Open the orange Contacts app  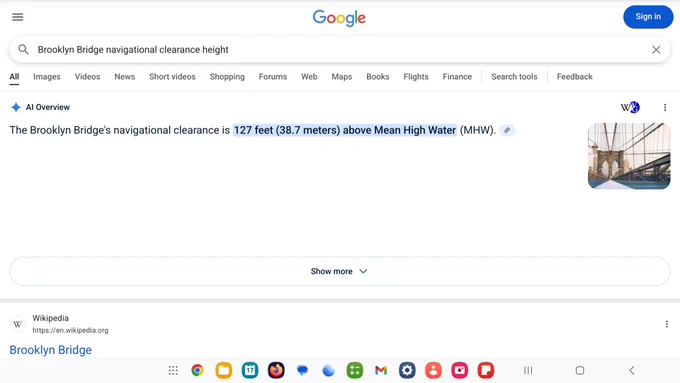[433, 370]
